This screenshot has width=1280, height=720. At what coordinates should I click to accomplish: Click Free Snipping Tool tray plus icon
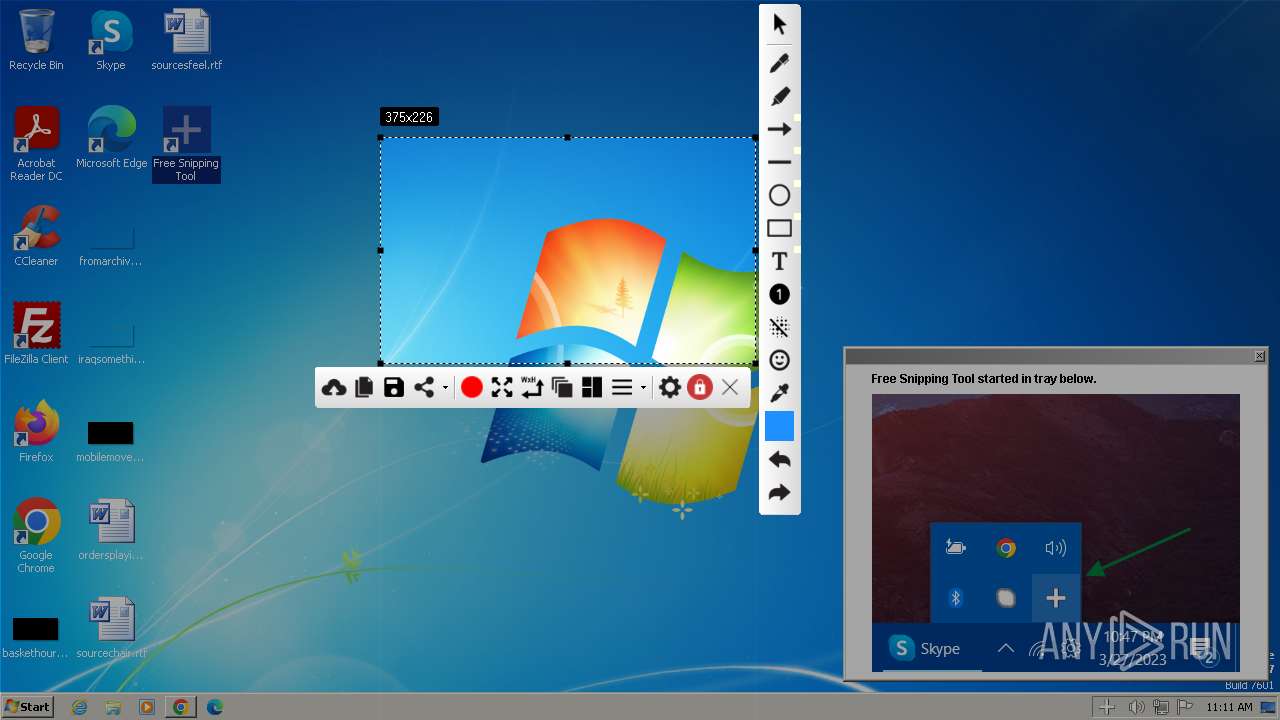[1107, 707]
